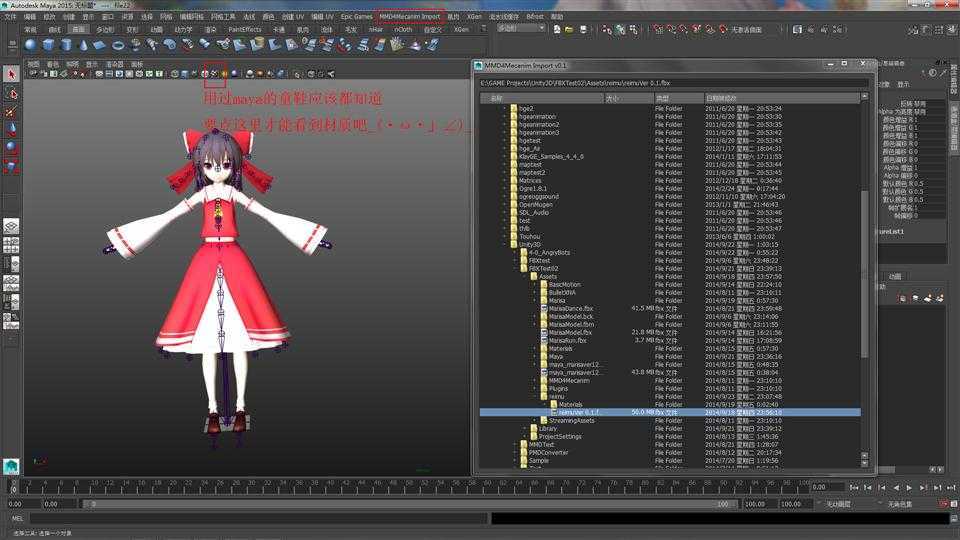New scene icon in the status line

tap(556, 29)
